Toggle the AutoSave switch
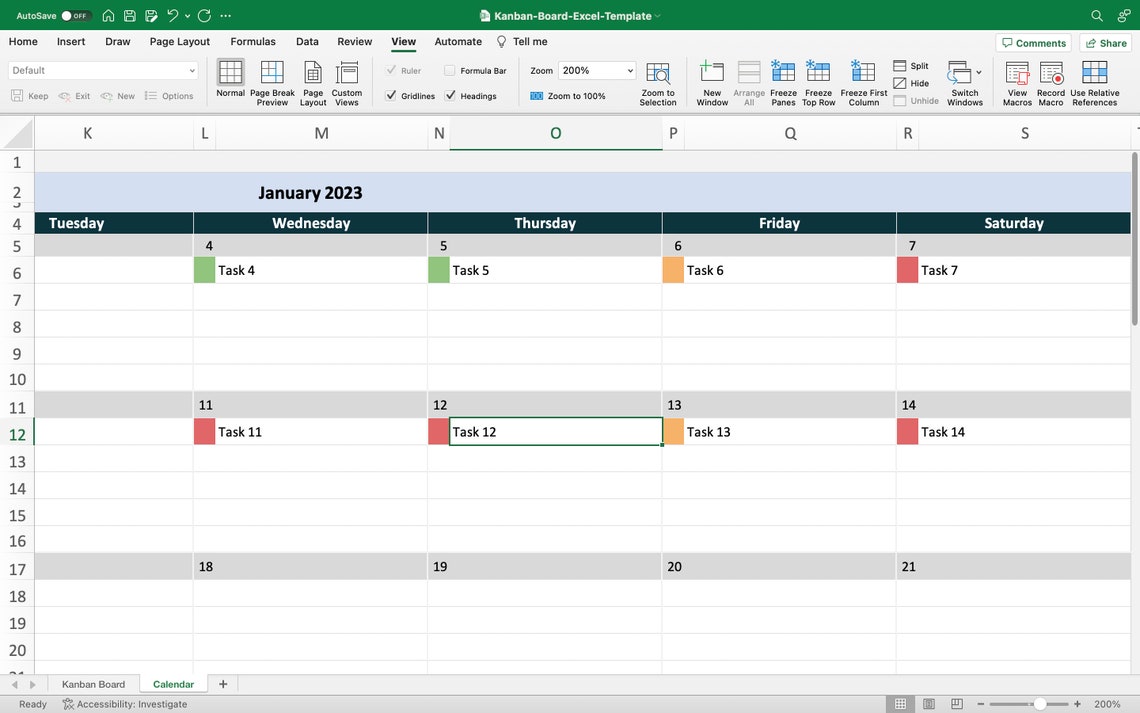 coord(76,15)
